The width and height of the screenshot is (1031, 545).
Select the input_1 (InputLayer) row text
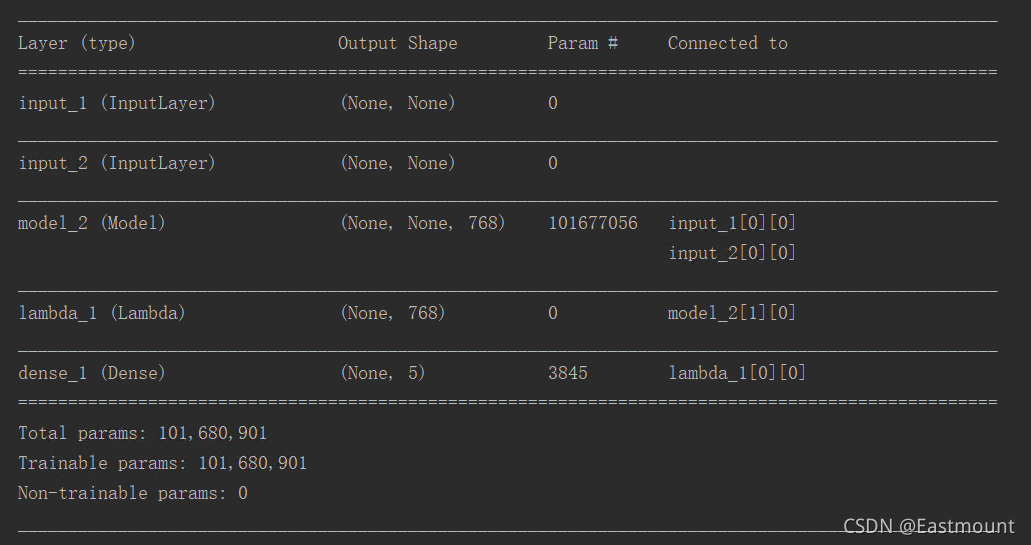[116, 103]
